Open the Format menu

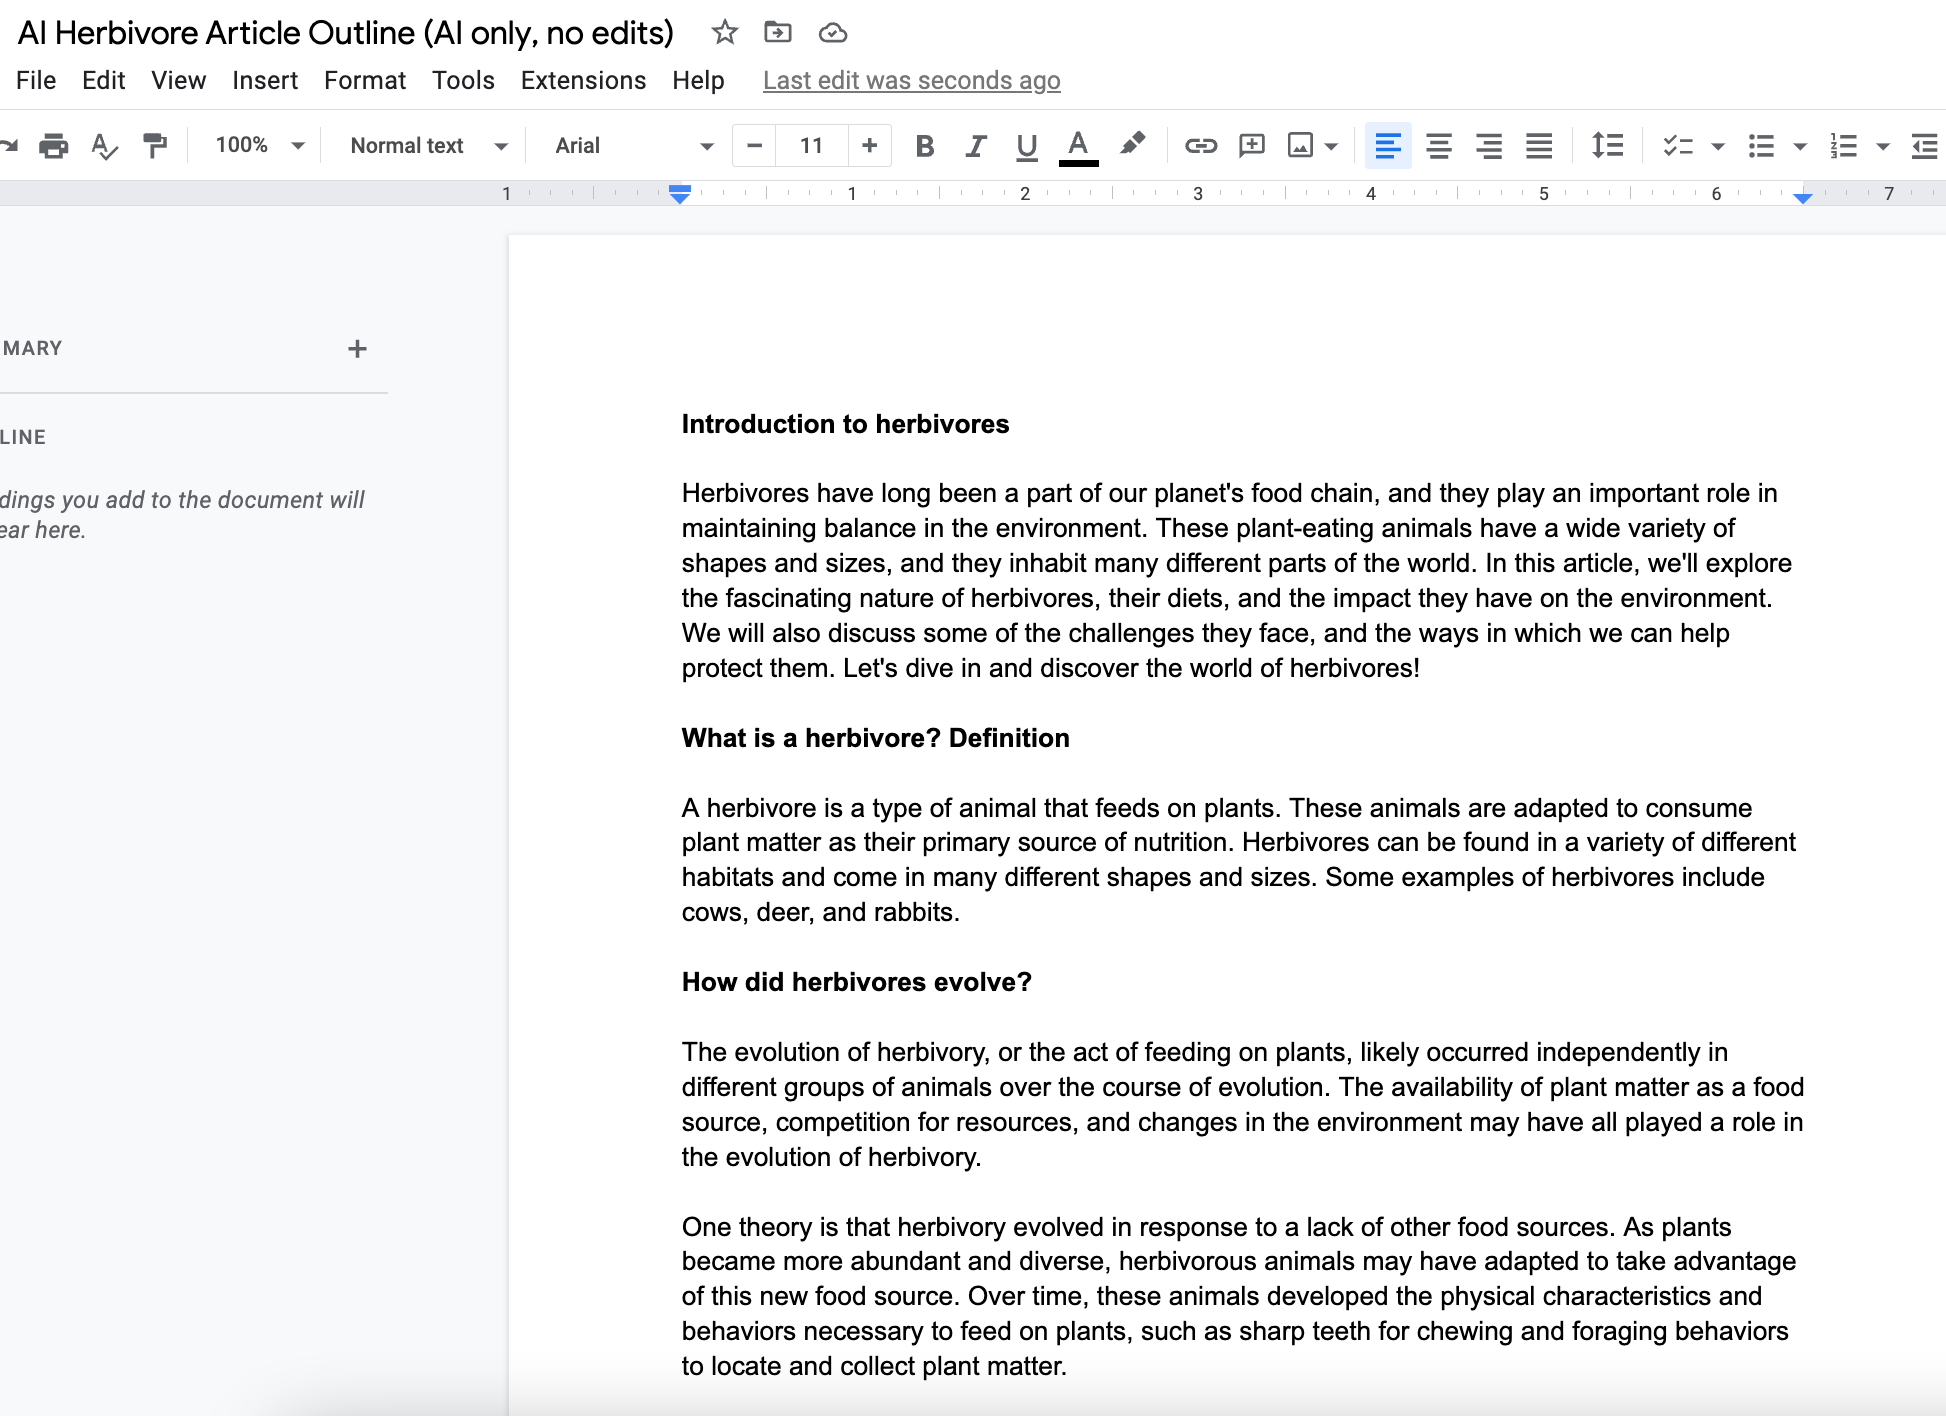365,80
